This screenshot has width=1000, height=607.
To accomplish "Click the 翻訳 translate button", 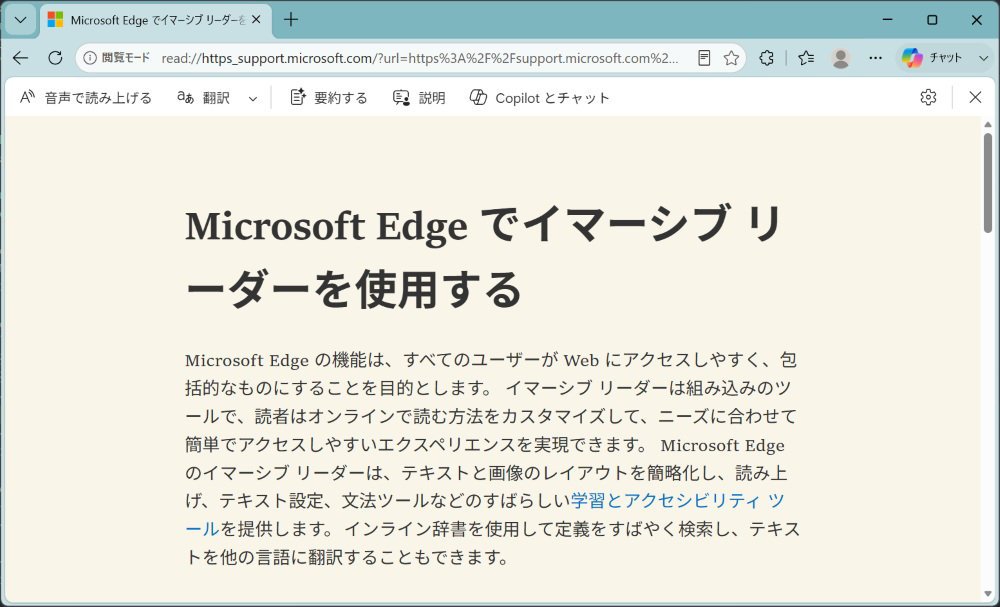I will coord(203,98).
